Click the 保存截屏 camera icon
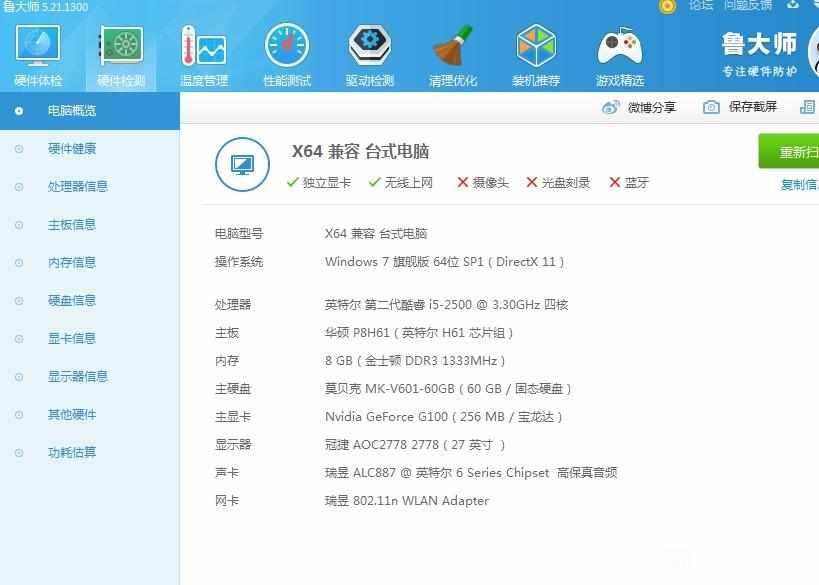The height and width of the screenshot is (585, 819). pos(711,107)
